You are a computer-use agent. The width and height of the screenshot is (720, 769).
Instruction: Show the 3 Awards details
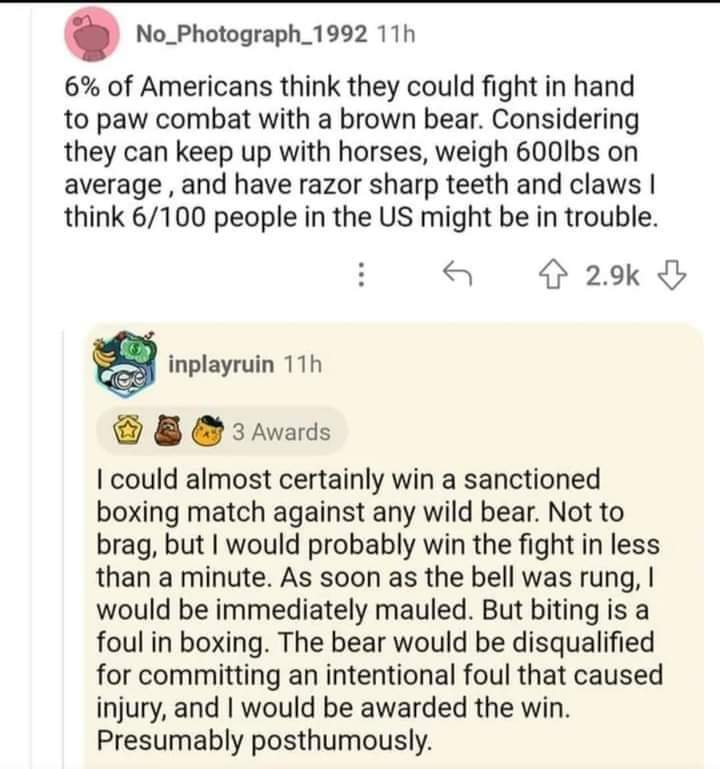click(x=280, y=432)
